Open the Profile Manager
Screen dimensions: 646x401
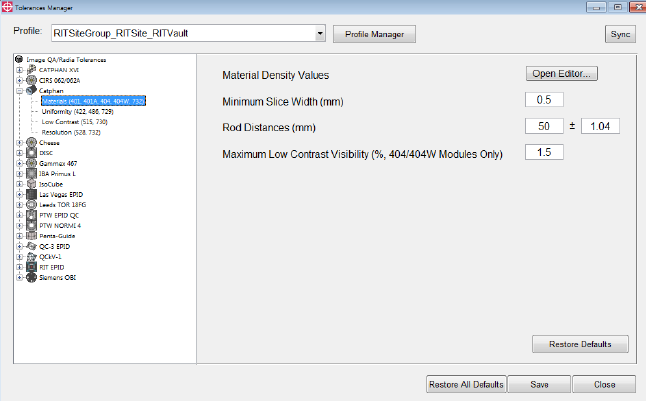(x=374, y=34)
